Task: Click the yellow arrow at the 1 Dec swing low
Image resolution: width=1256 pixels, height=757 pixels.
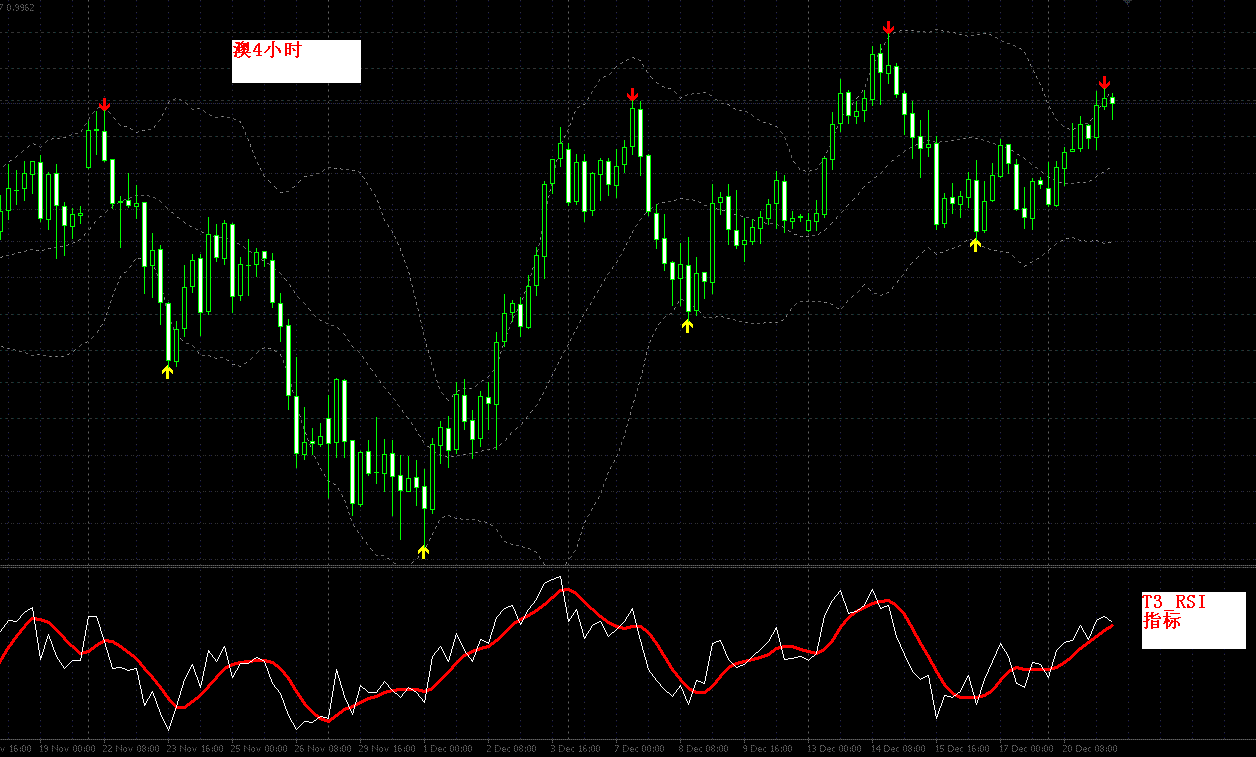Action: click(424, 551)
